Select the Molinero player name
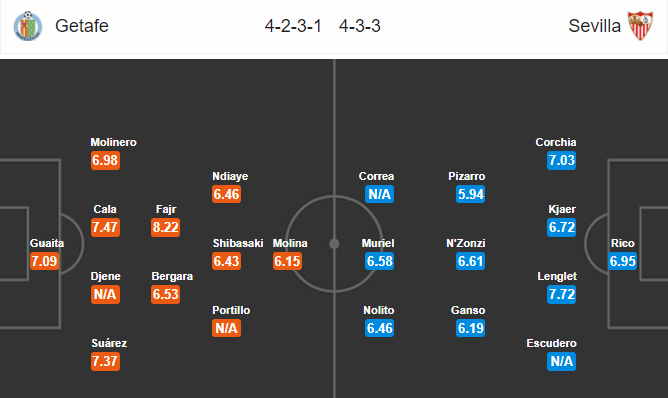Viewport: 668px width, 398px height. tap(113, 142)
